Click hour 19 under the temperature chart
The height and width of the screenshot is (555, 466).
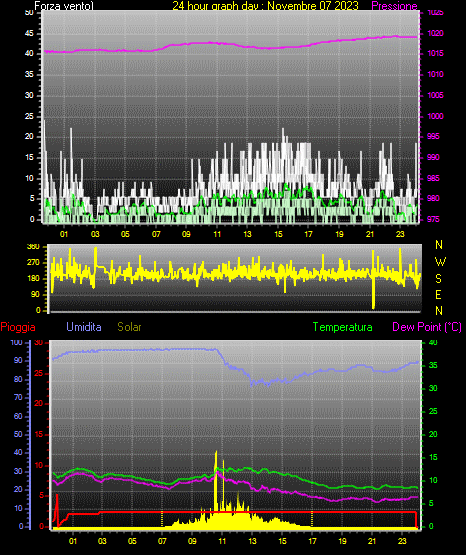[x=342, y=541]
